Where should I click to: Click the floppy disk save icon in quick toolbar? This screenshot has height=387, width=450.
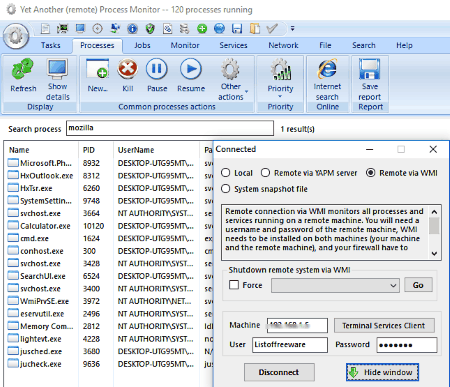pos(237,29)
